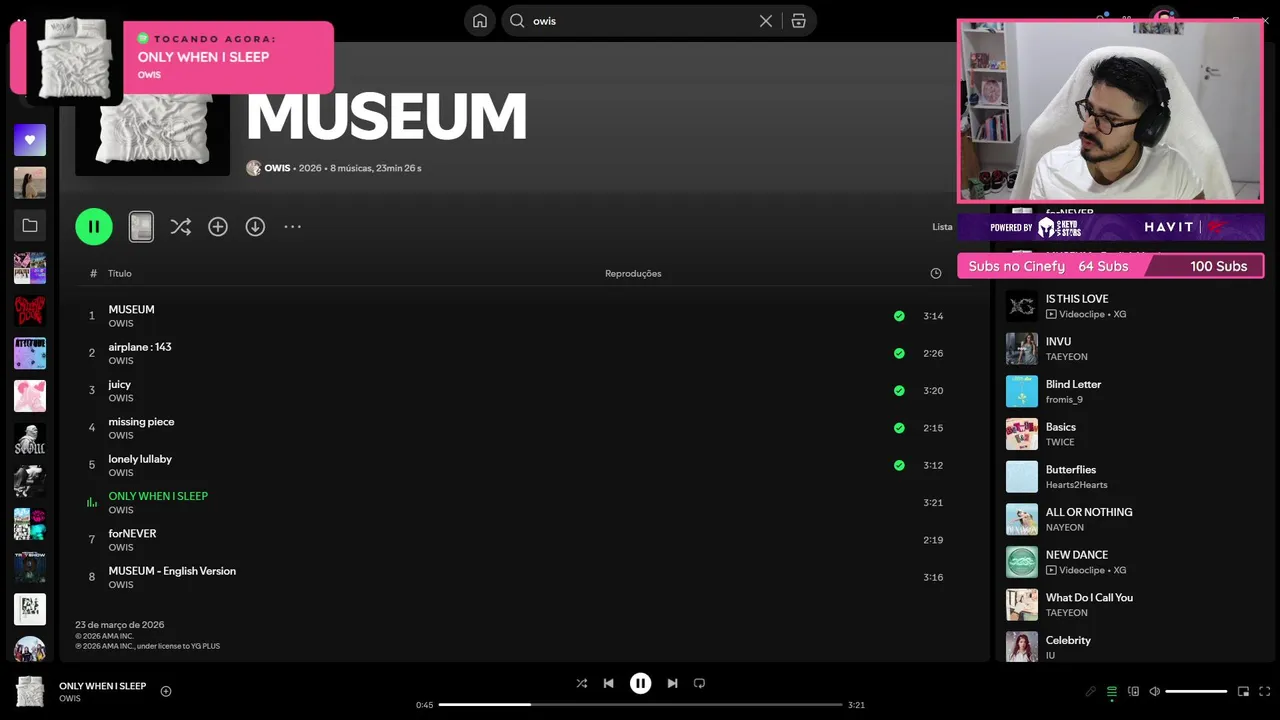This screenshot has width=1280, height=720.
Task: Toggle shuffle in the bottom player controls
Action: pyautogui.click(x=582, y=683)
